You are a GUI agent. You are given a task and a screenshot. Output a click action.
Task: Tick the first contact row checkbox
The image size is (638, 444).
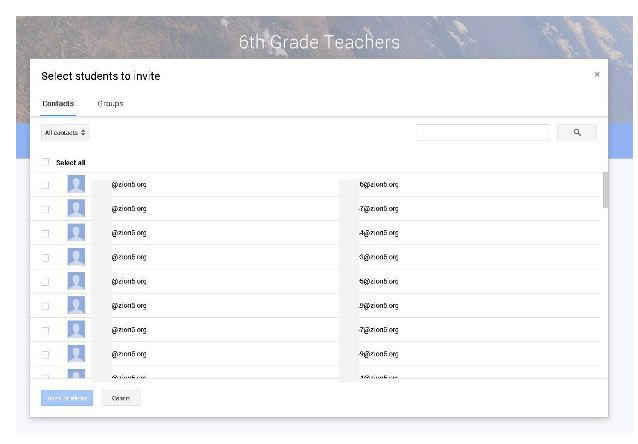point(45,185)
